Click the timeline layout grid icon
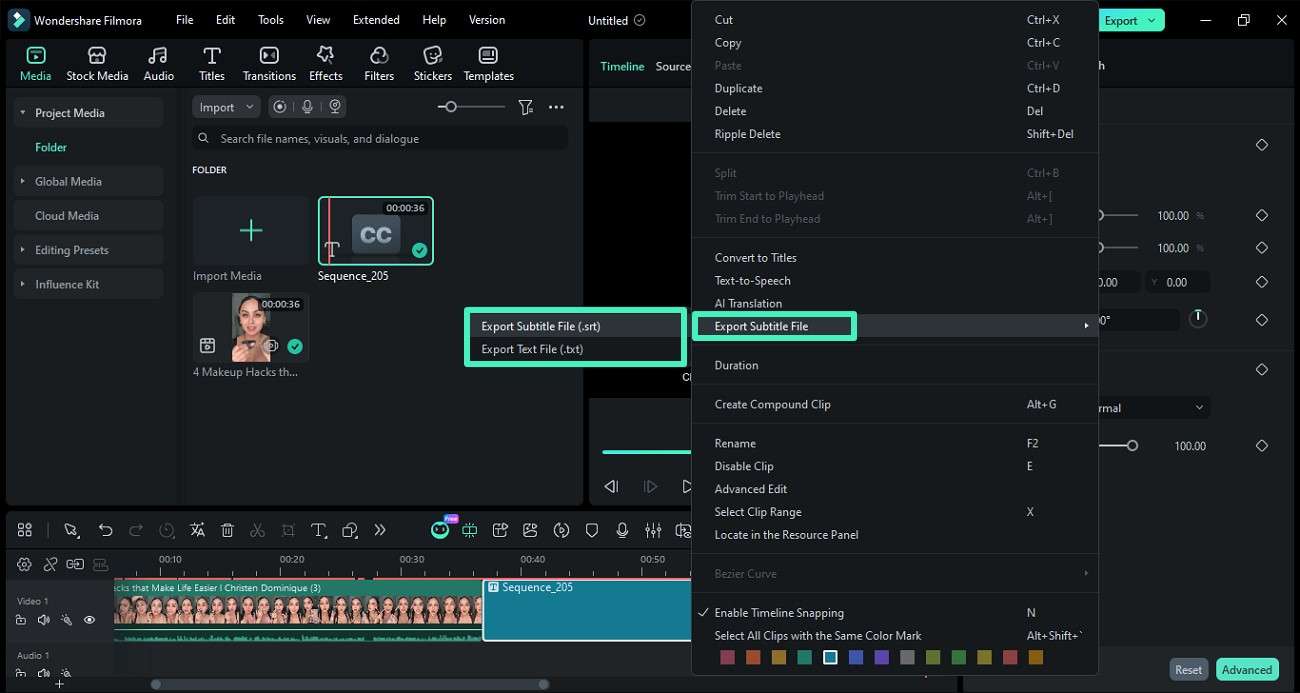The image size is (1300, 693). [x=25, y=530]
